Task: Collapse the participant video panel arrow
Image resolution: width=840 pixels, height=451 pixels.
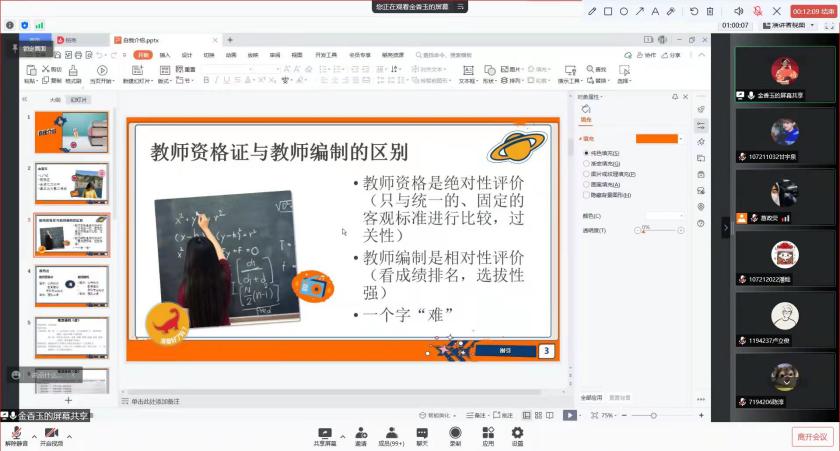Action: point(726,227)
